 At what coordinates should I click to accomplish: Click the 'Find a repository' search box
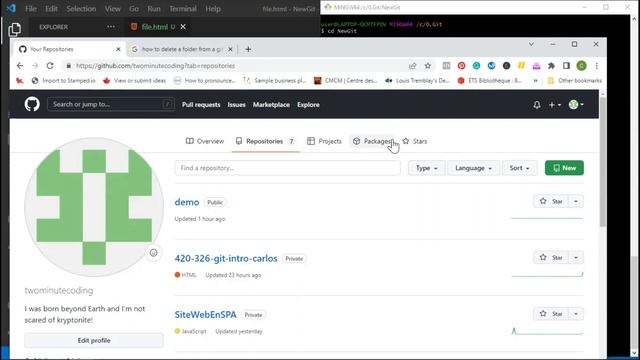pos(287,168)
